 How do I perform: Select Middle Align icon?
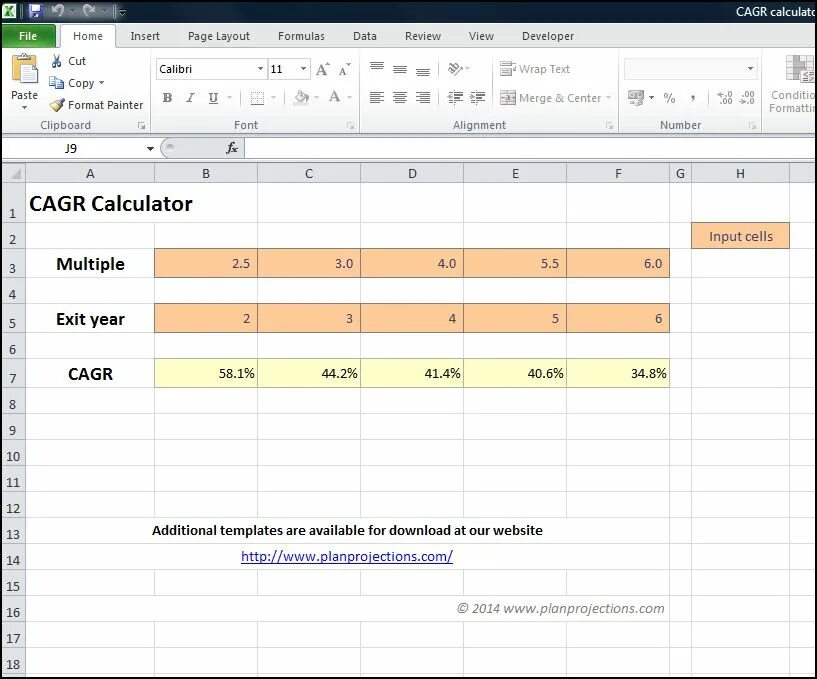point(400,69)
